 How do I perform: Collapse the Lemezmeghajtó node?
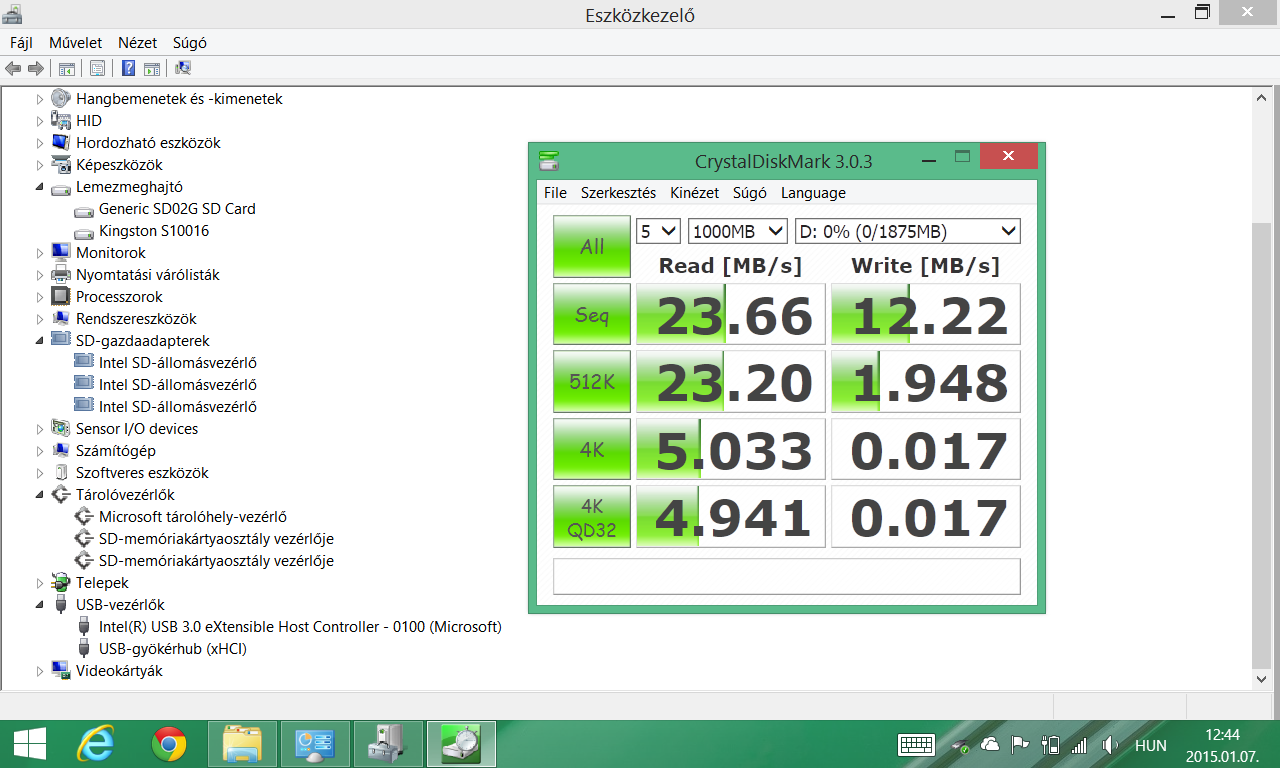(40, 187)
